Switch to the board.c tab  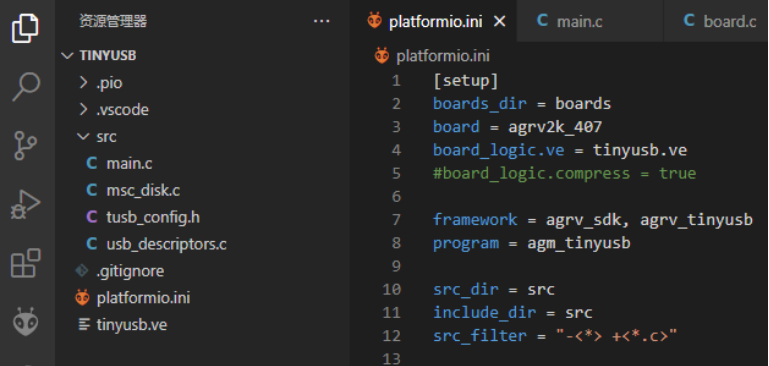coord(720,21)
